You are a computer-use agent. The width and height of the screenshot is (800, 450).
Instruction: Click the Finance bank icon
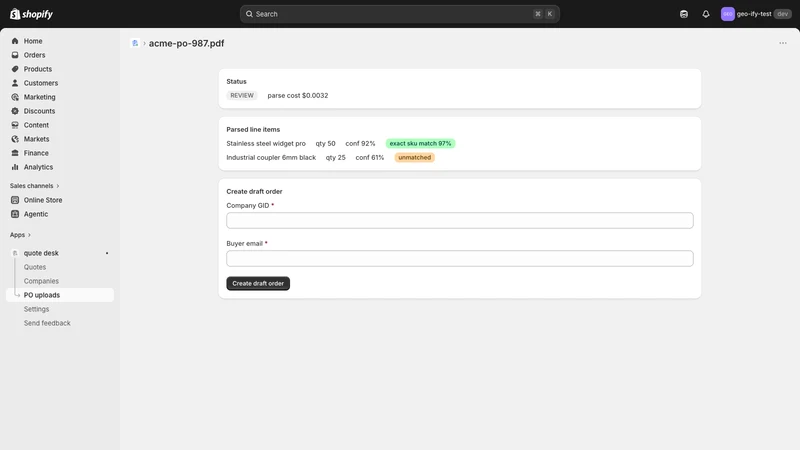coord(15,153)
